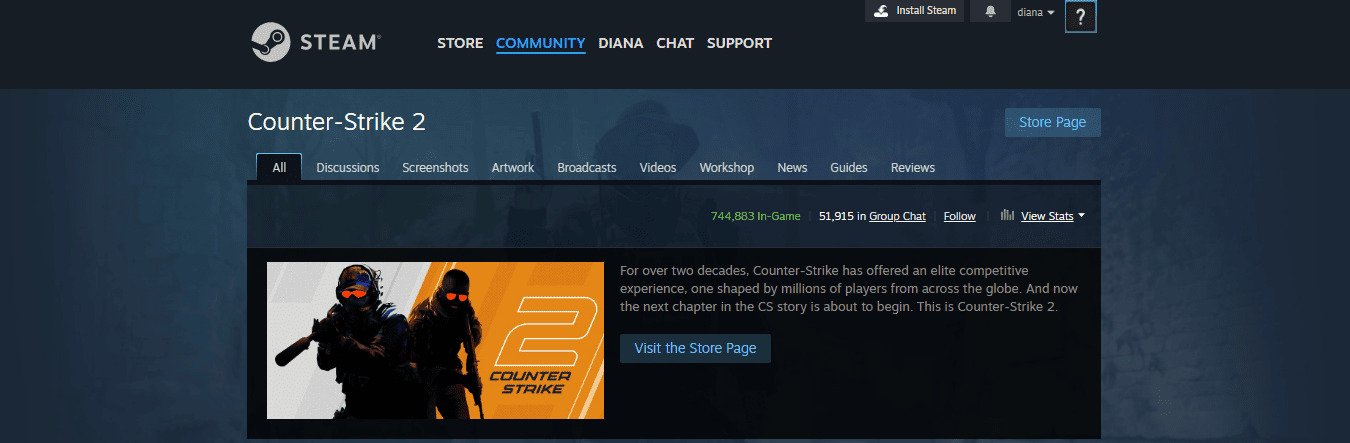Image resolution: width=1350 pixels, height=443 pixels.
Task: Open the Workshop tab
Action: point(726,168)
